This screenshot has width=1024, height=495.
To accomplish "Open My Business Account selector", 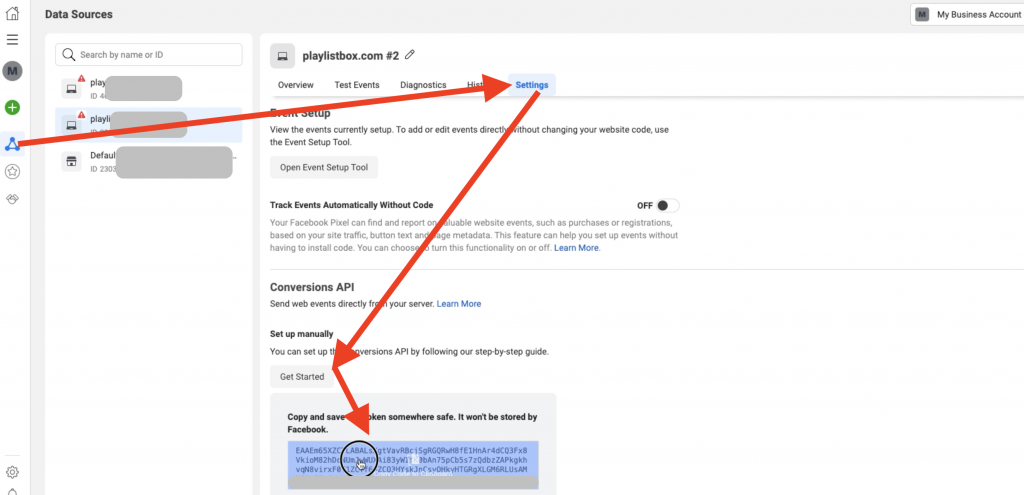I will tap(965, 15).
